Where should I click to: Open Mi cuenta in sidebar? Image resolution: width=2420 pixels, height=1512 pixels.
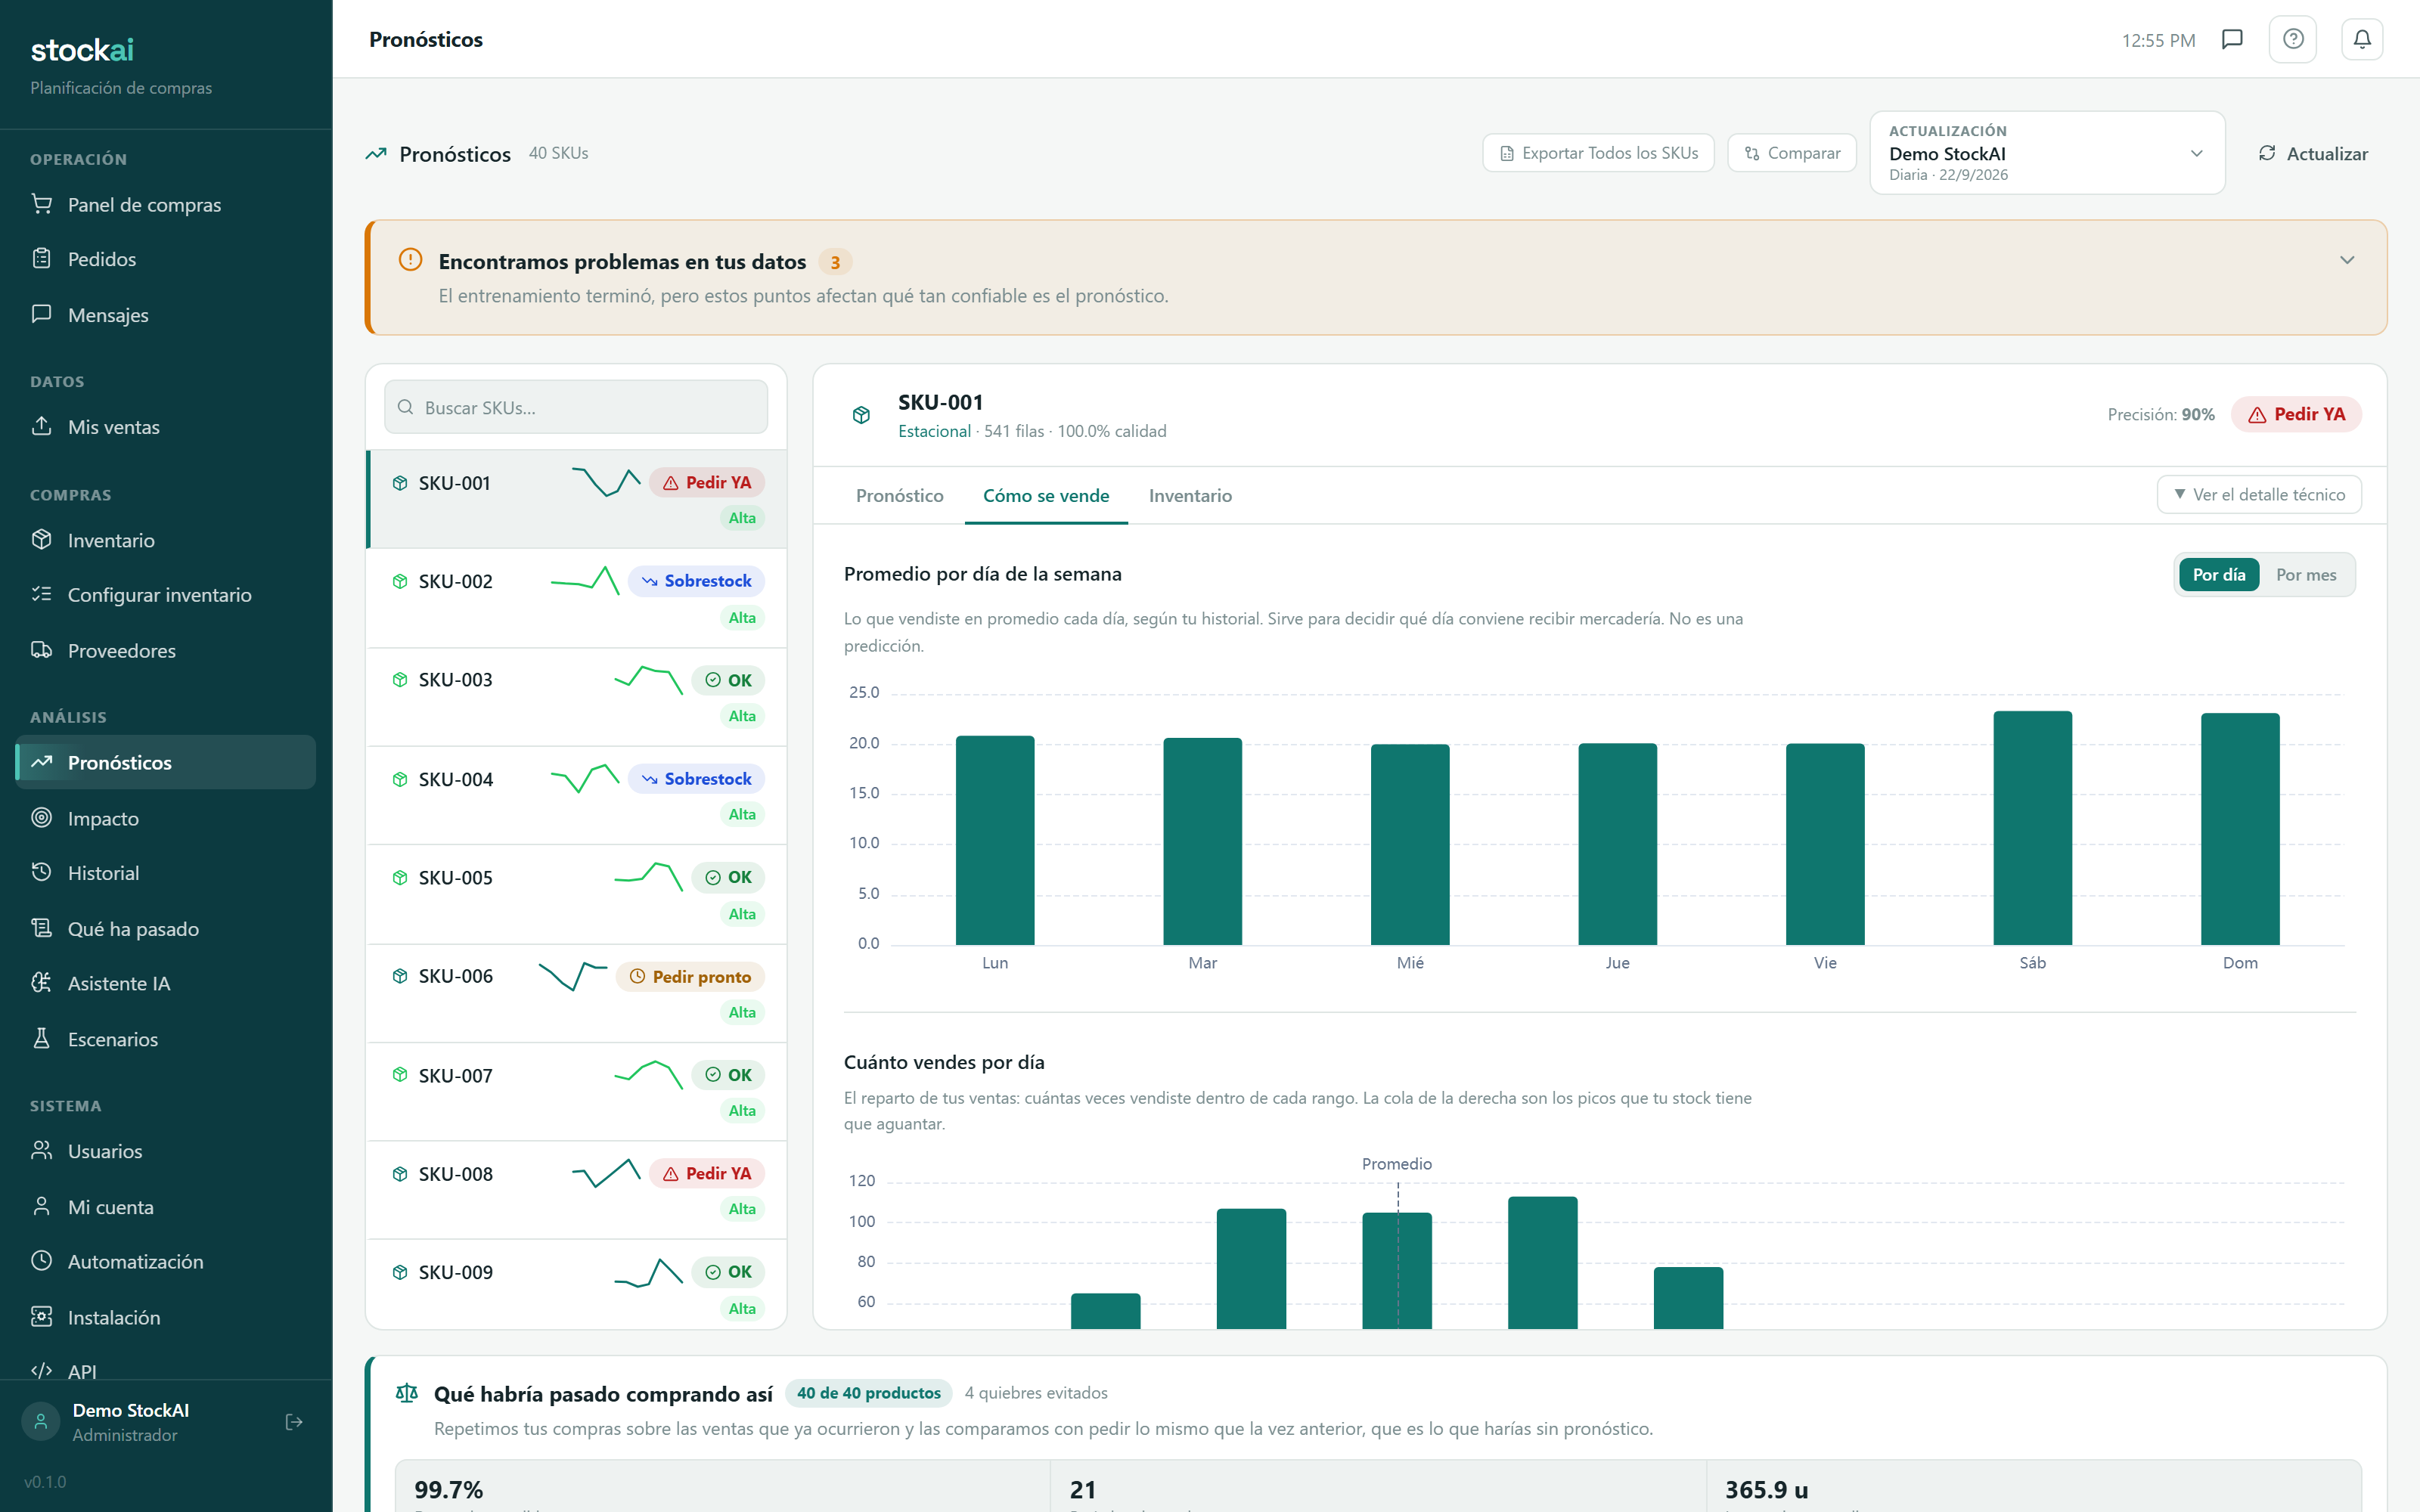click(x=166, y=1207)
